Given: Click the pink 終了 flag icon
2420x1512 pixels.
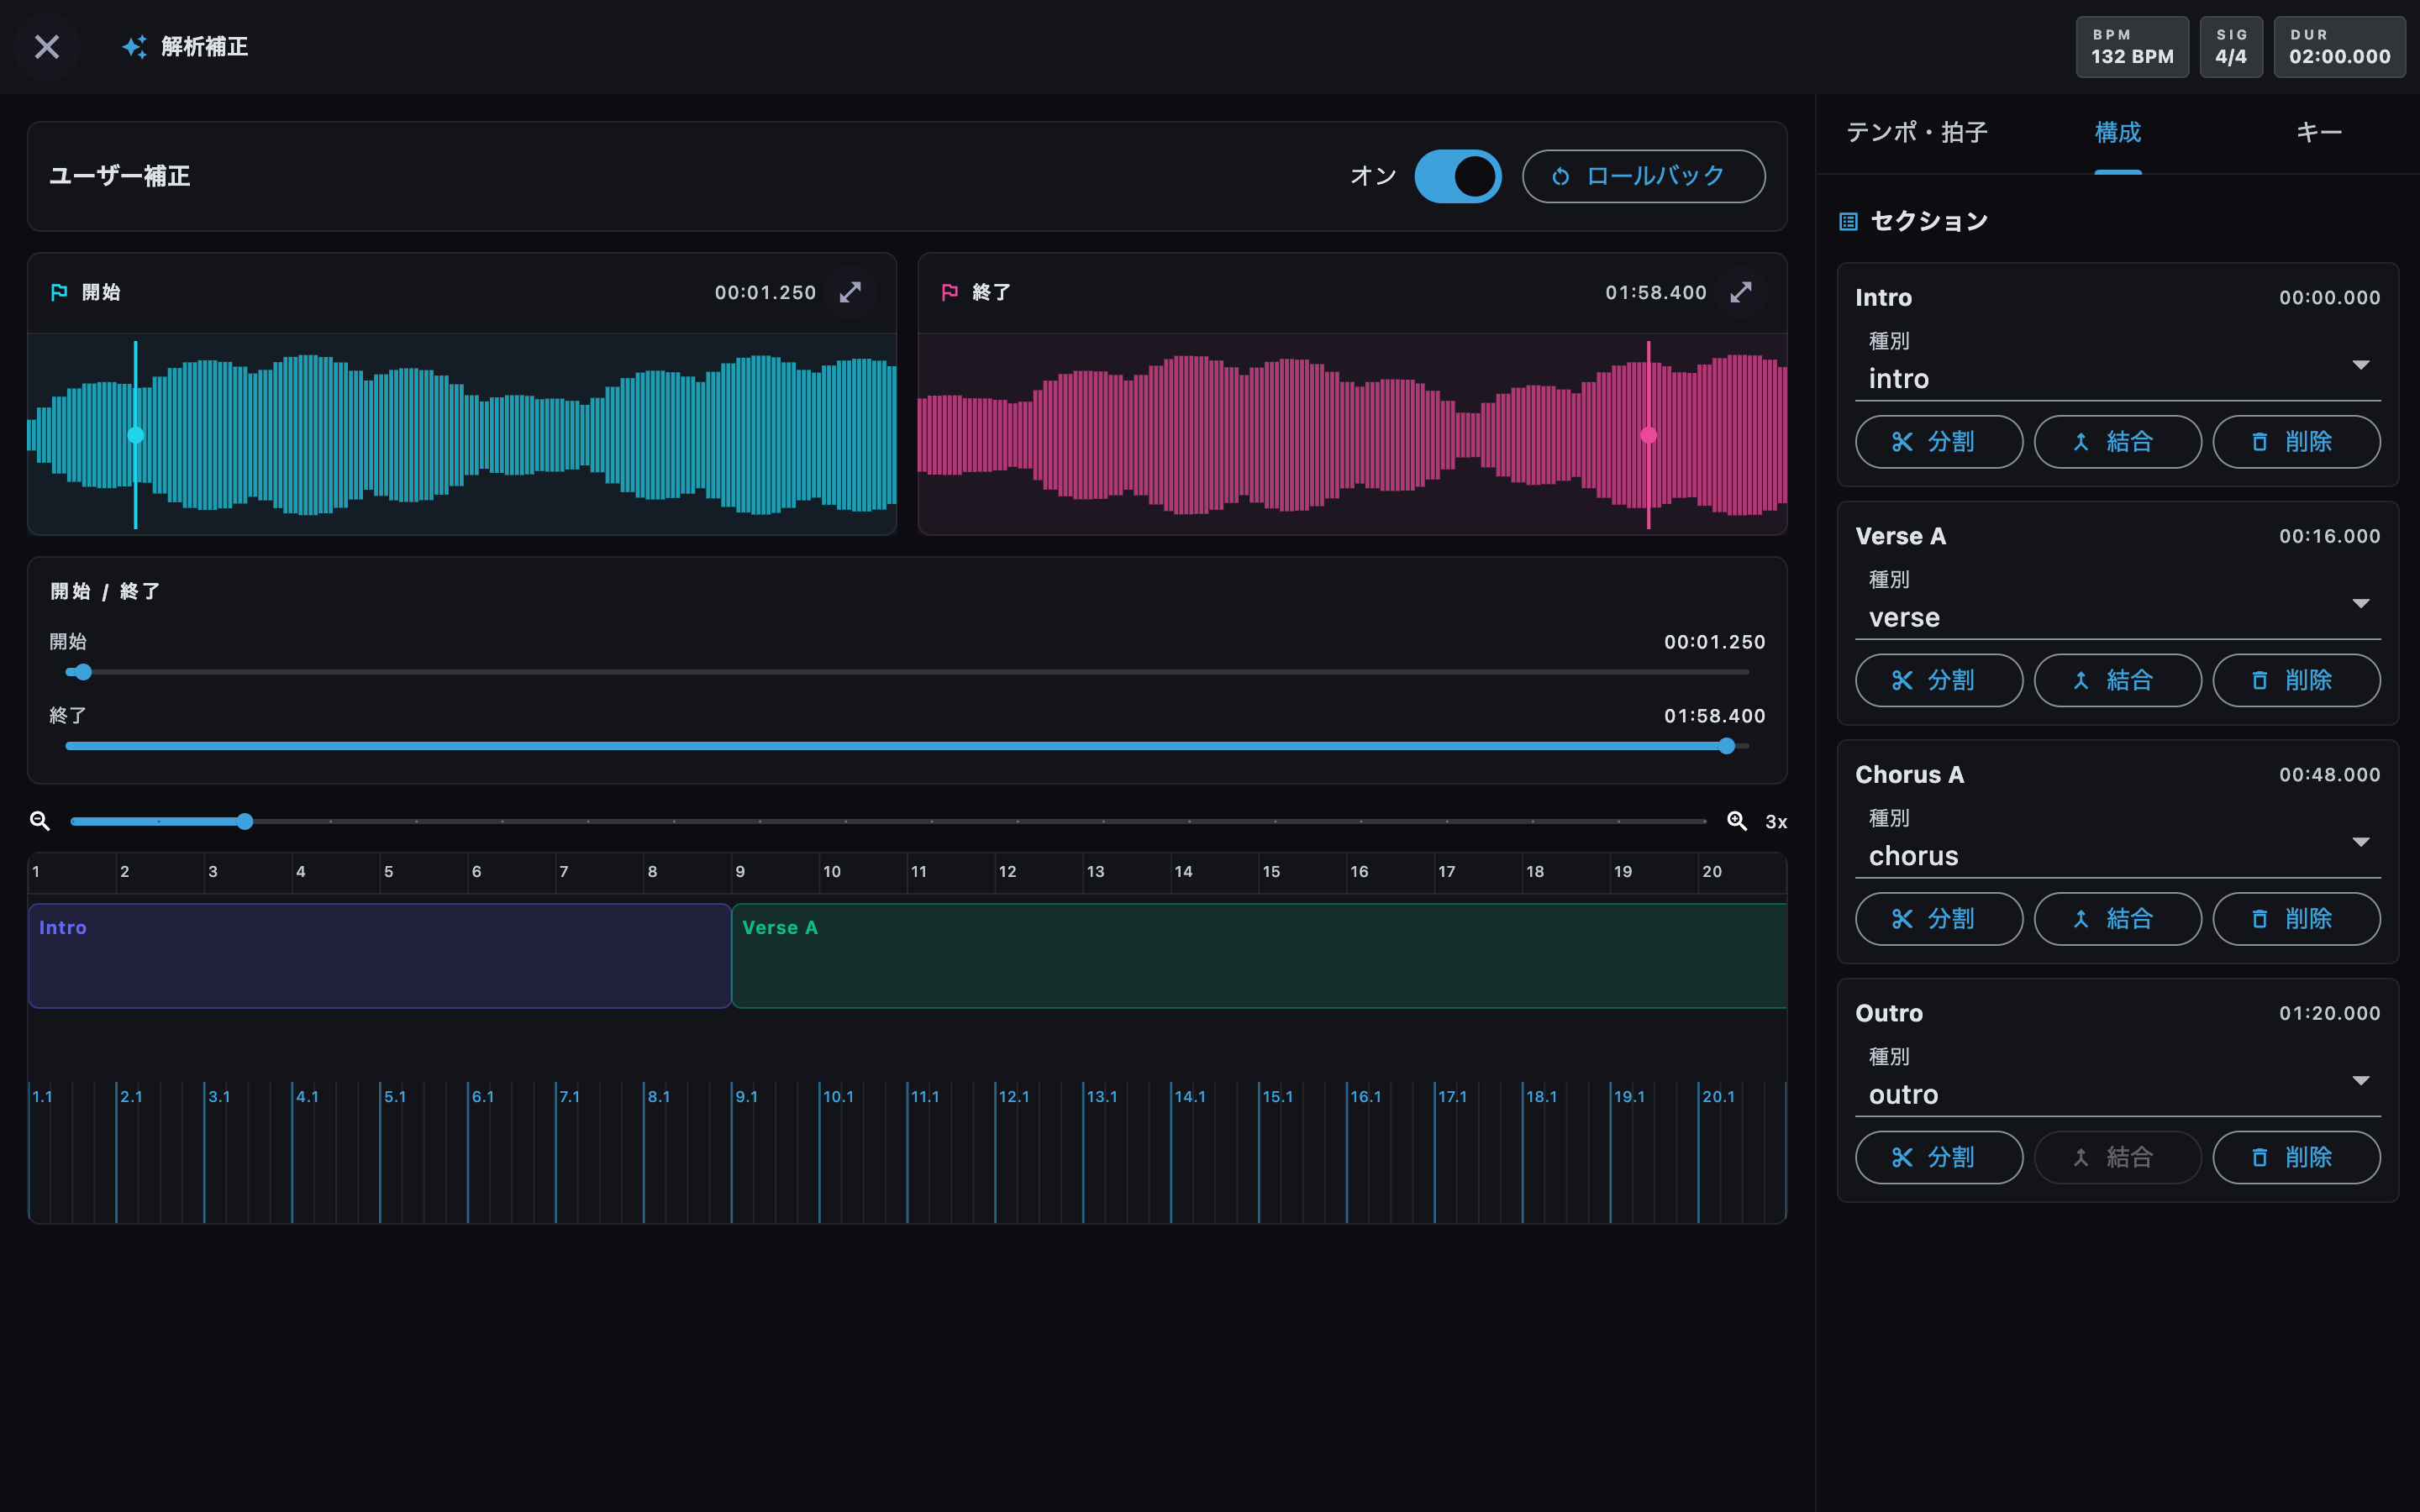Looking at the screenshot, I should (x=949, y=292).
